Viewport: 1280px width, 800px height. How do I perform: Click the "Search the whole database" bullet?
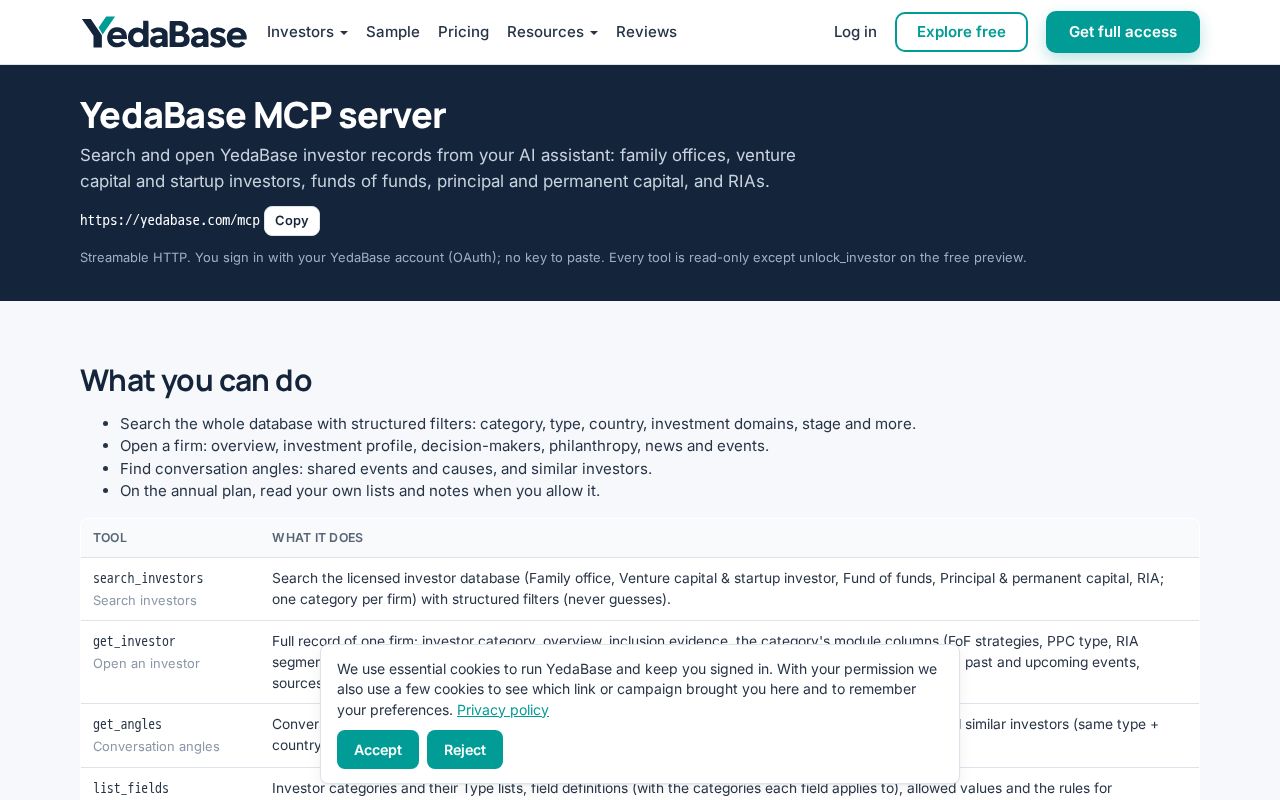[x=518, y=424]
